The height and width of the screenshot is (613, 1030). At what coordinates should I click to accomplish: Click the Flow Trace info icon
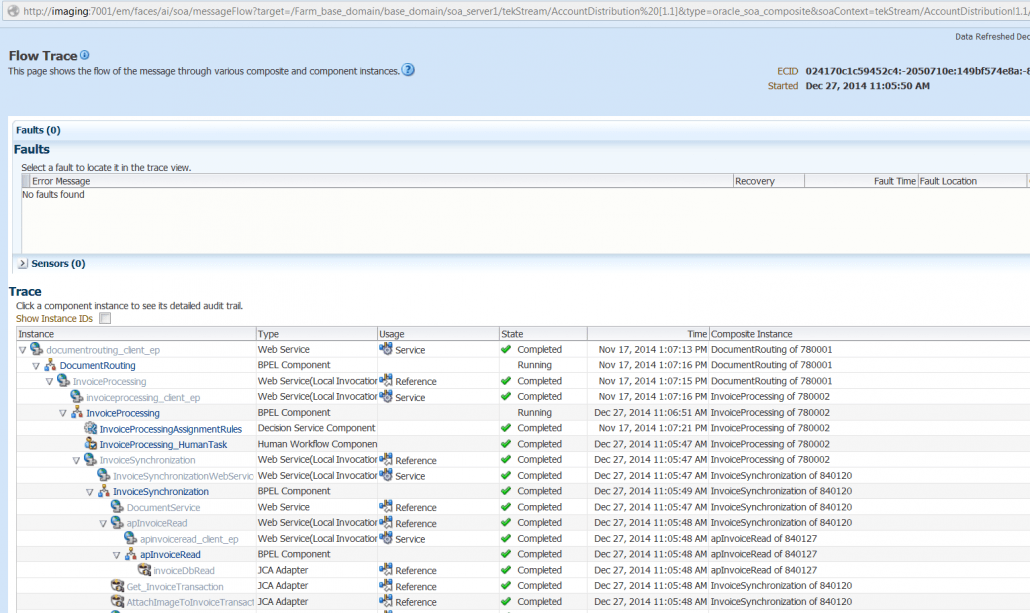pos(85,55)
